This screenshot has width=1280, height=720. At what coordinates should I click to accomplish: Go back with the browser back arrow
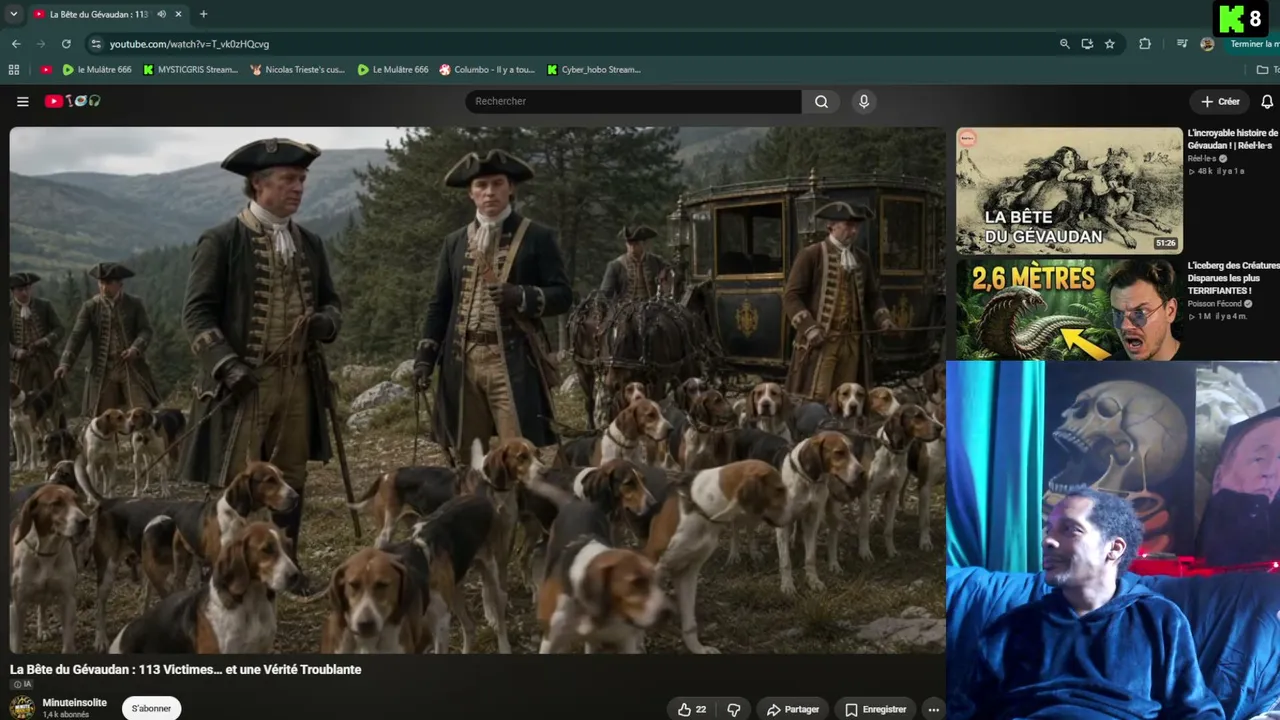[x=16, y=44]
